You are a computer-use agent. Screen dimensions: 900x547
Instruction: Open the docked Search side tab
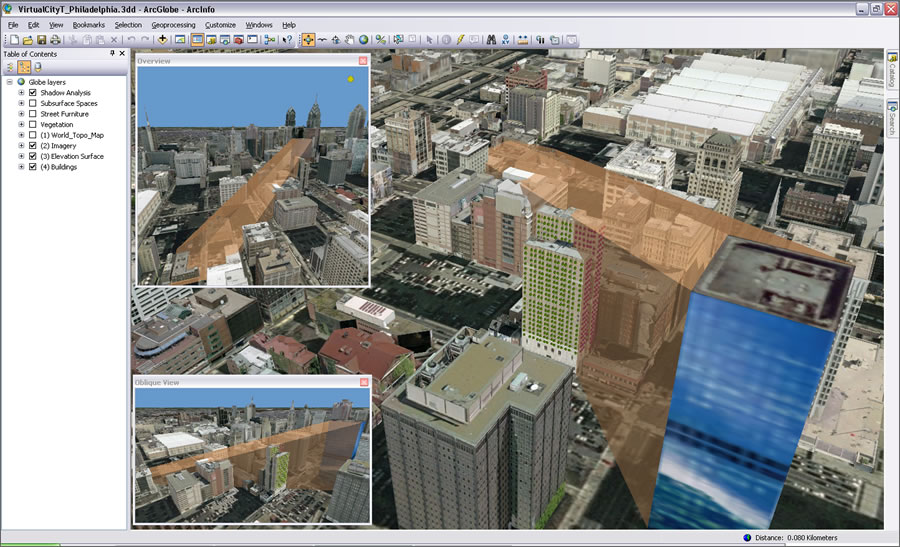click(x=893, y=119)
